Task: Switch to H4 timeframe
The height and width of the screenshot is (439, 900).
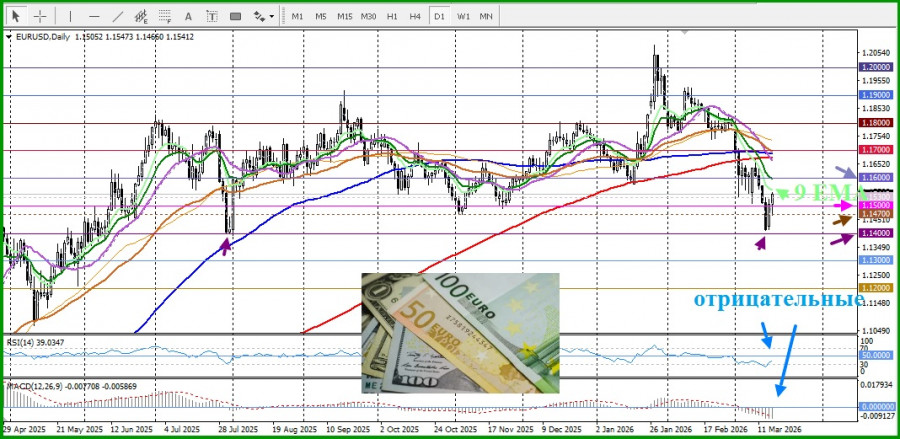Action: click(415, 16)
